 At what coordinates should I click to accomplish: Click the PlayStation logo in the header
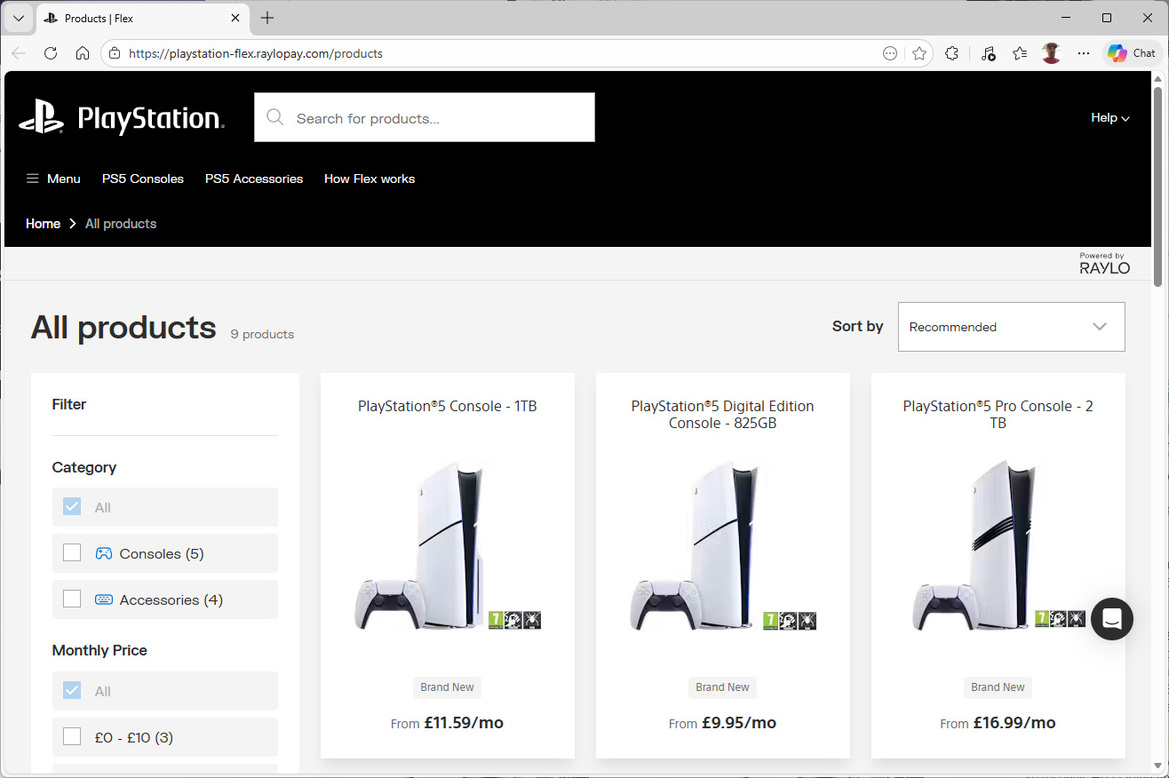pos(121,118)
